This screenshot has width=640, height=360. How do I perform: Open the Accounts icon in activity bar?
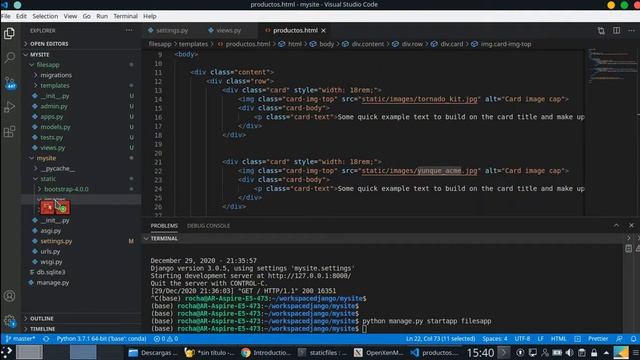point(9,296)
